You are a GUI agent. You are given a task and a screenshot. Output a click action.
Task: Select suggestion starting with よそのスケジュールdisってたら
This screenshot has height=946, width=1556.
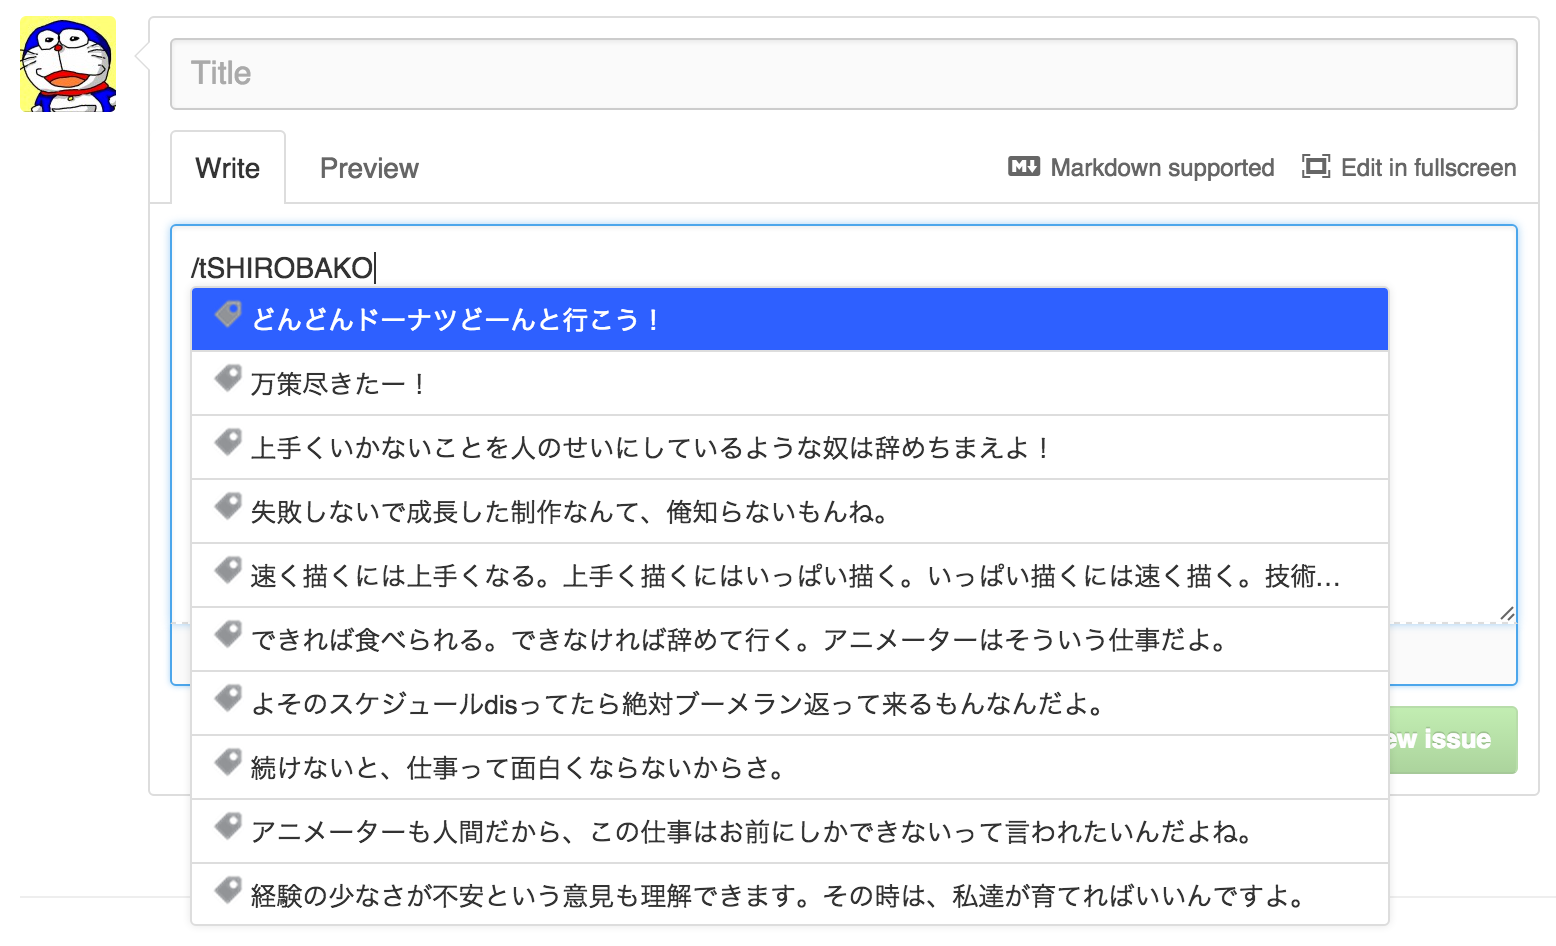tap(790, 703)
